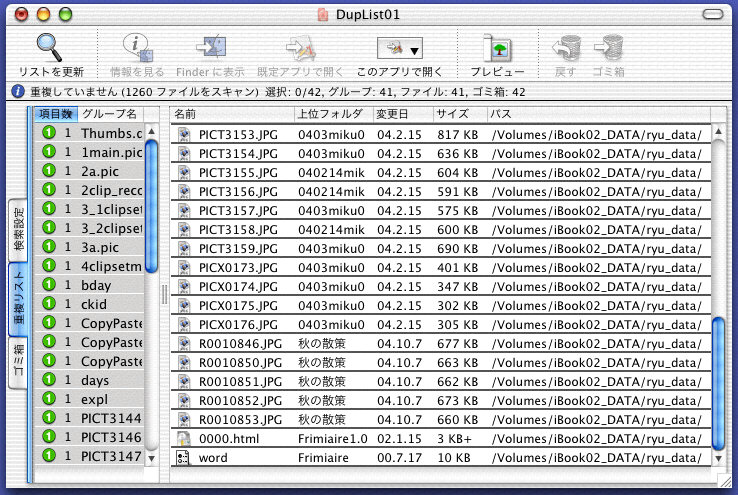
Task: Click group list blue scrollbar thumb
Action: pos(152,206)
